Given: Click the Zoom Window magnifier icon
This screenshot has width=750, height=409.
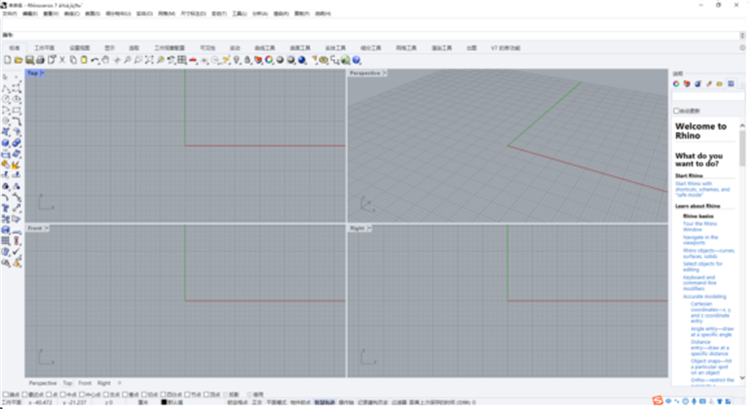Looking at the screenshot, I should [138, 60].
